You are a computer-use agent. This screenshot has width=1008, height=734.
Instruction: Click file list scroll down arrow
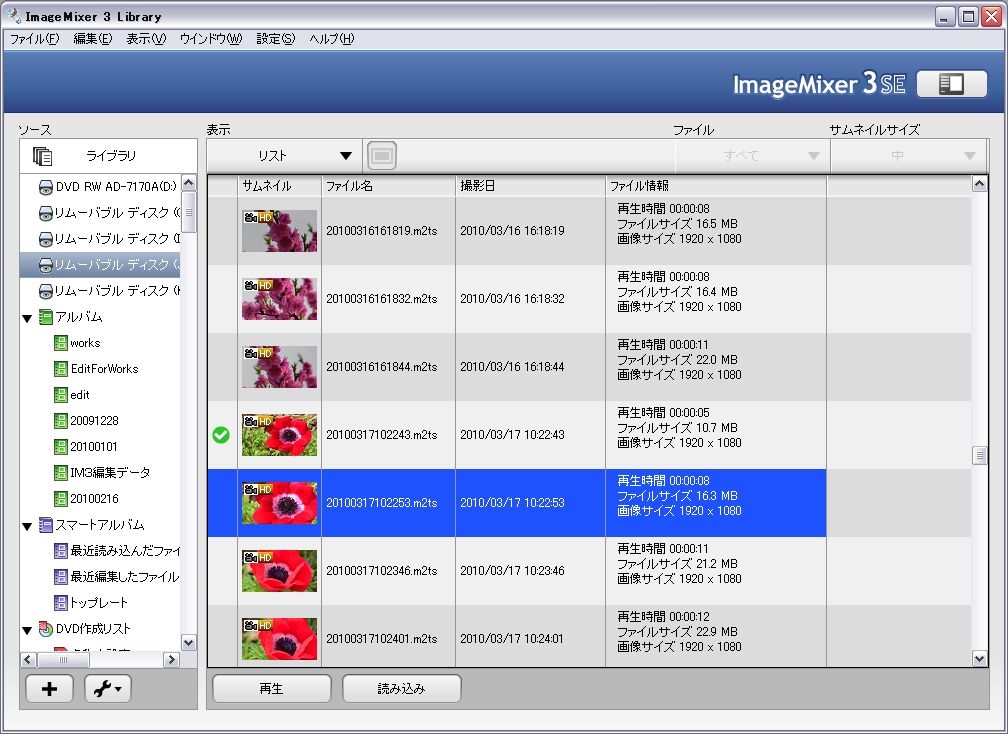click(x=979, y=658)
